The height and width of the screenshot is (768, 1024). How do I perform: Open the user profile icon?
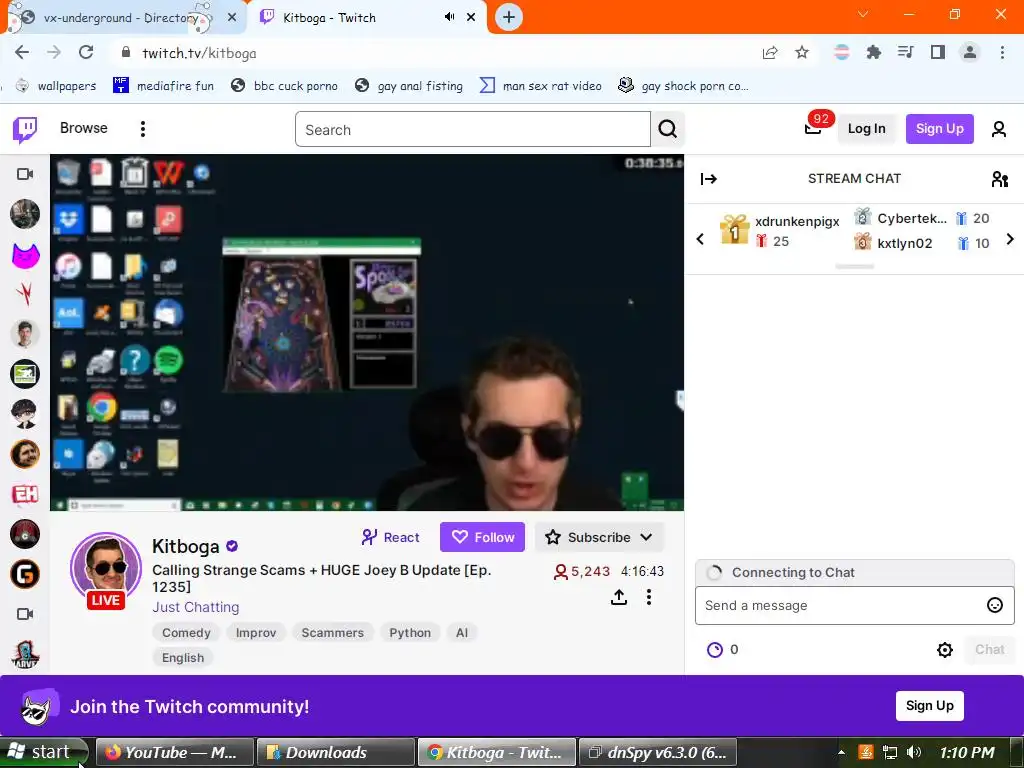(x=999, y=129)
